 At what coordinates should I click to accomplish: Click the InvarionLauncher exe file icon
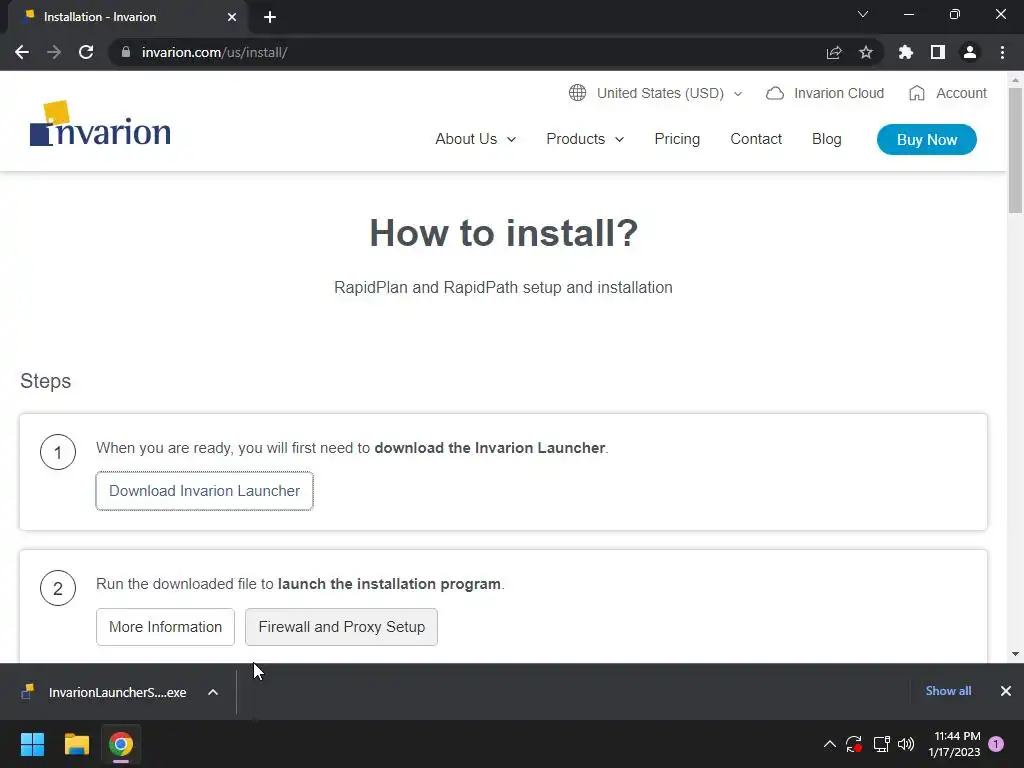coord(27,692)
